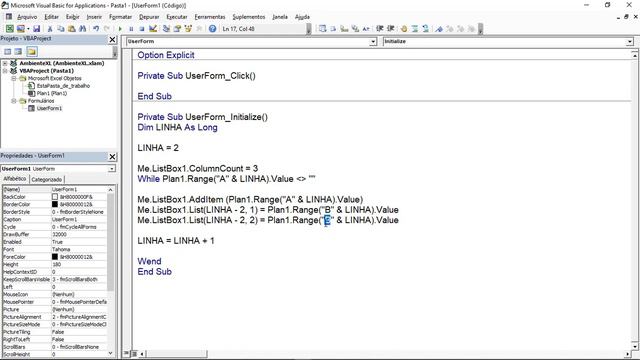Toggle breakpoint with the hand icon
This screenshot has height=360, width=640.
pyautogui.click(x=404, y=29)
